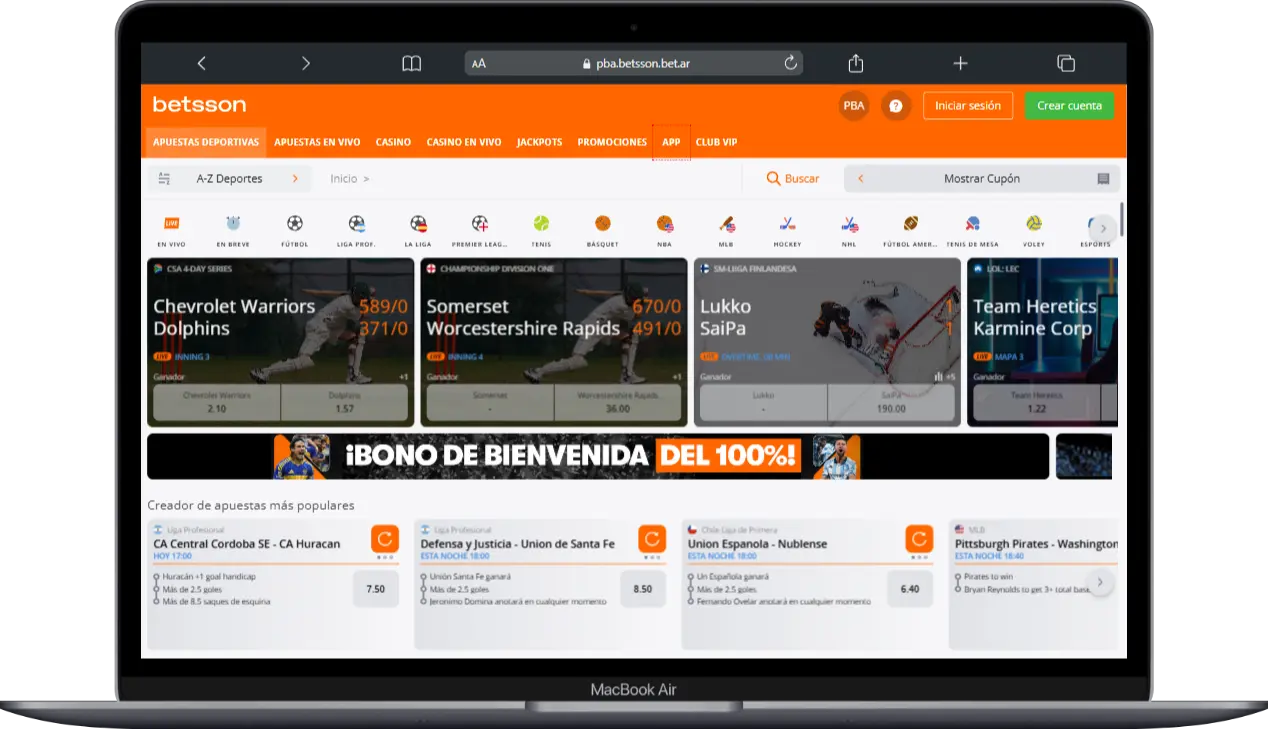Select the App tab

(x=671, y=142)
